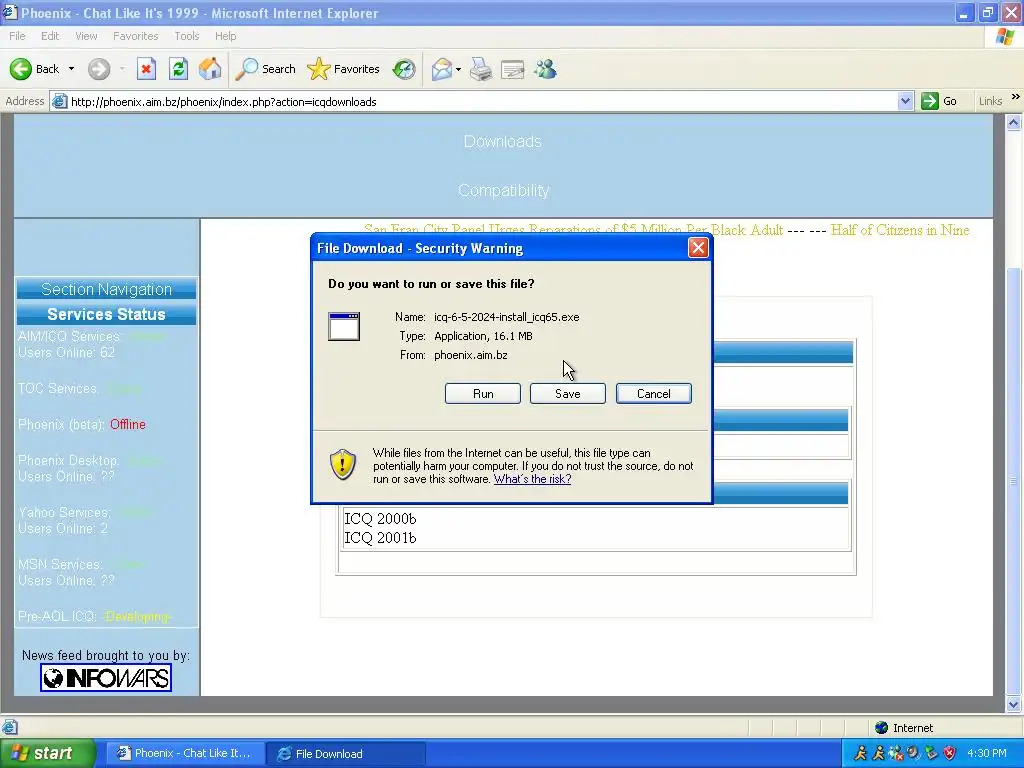Viewport: 1024px width, 768px height.
Task: Open the Tools menu
Action: 187,36
